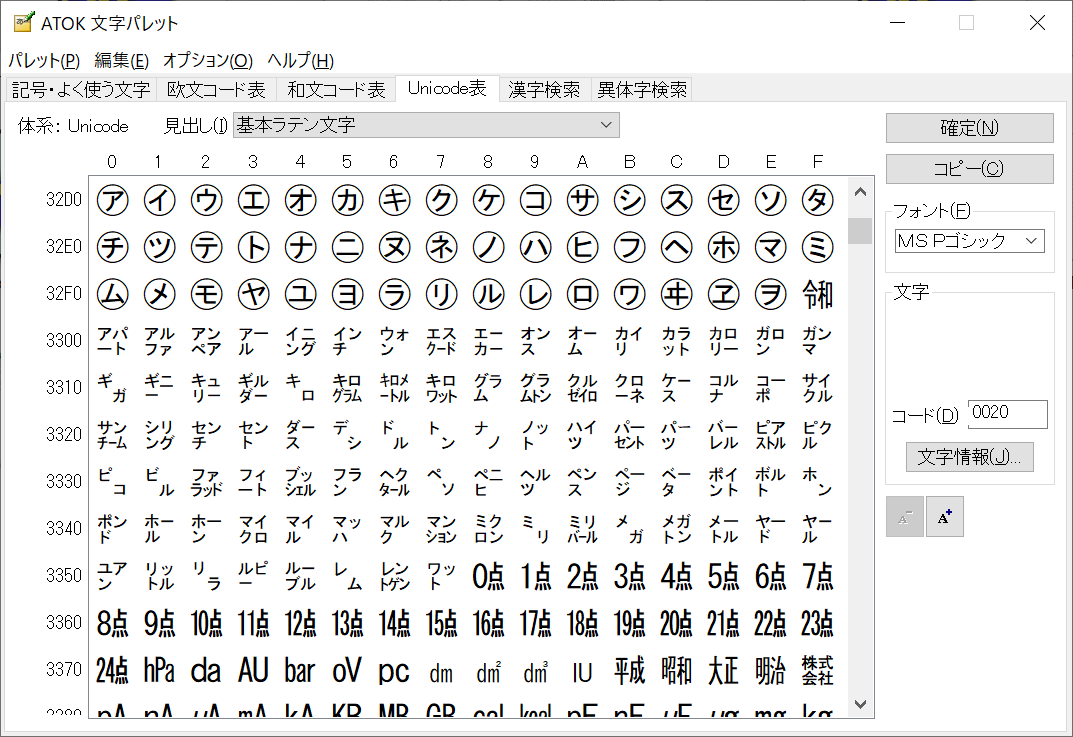Click the コード(D) input field
The image size is (1073, 737).
click(x=1007, y=414)
